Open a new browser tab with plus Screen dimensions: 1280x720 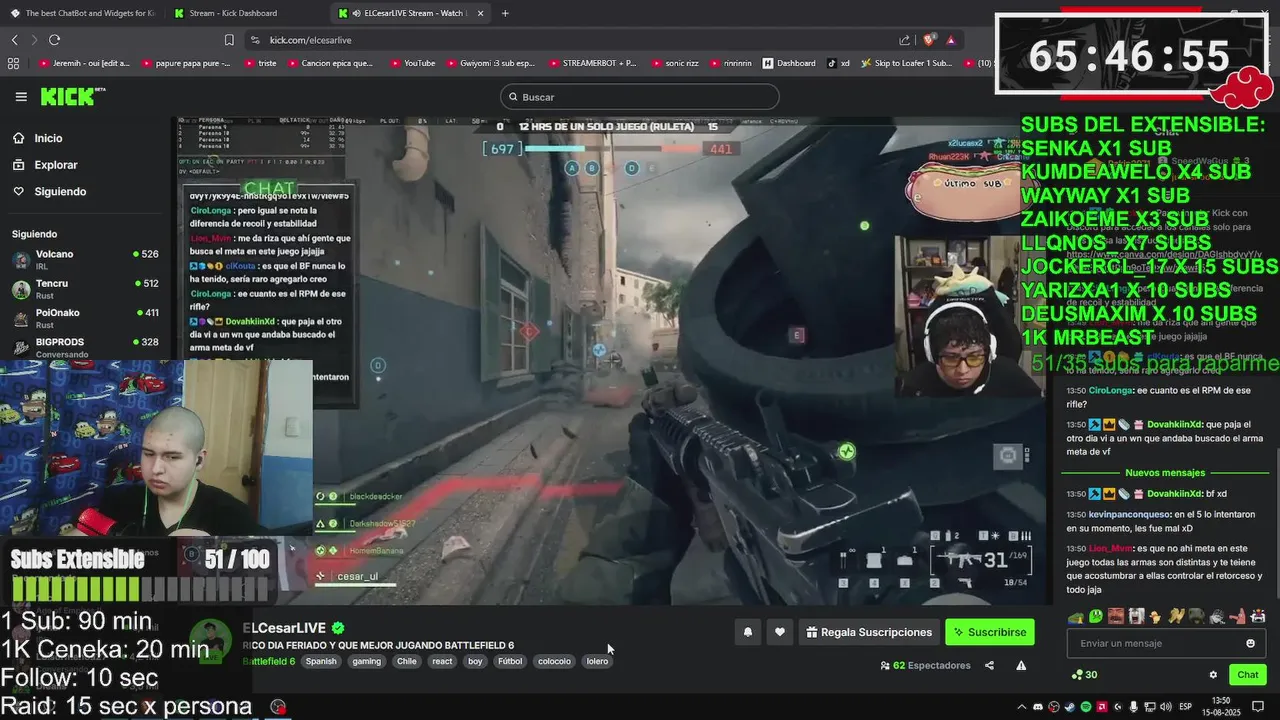[x=505, y=13]
